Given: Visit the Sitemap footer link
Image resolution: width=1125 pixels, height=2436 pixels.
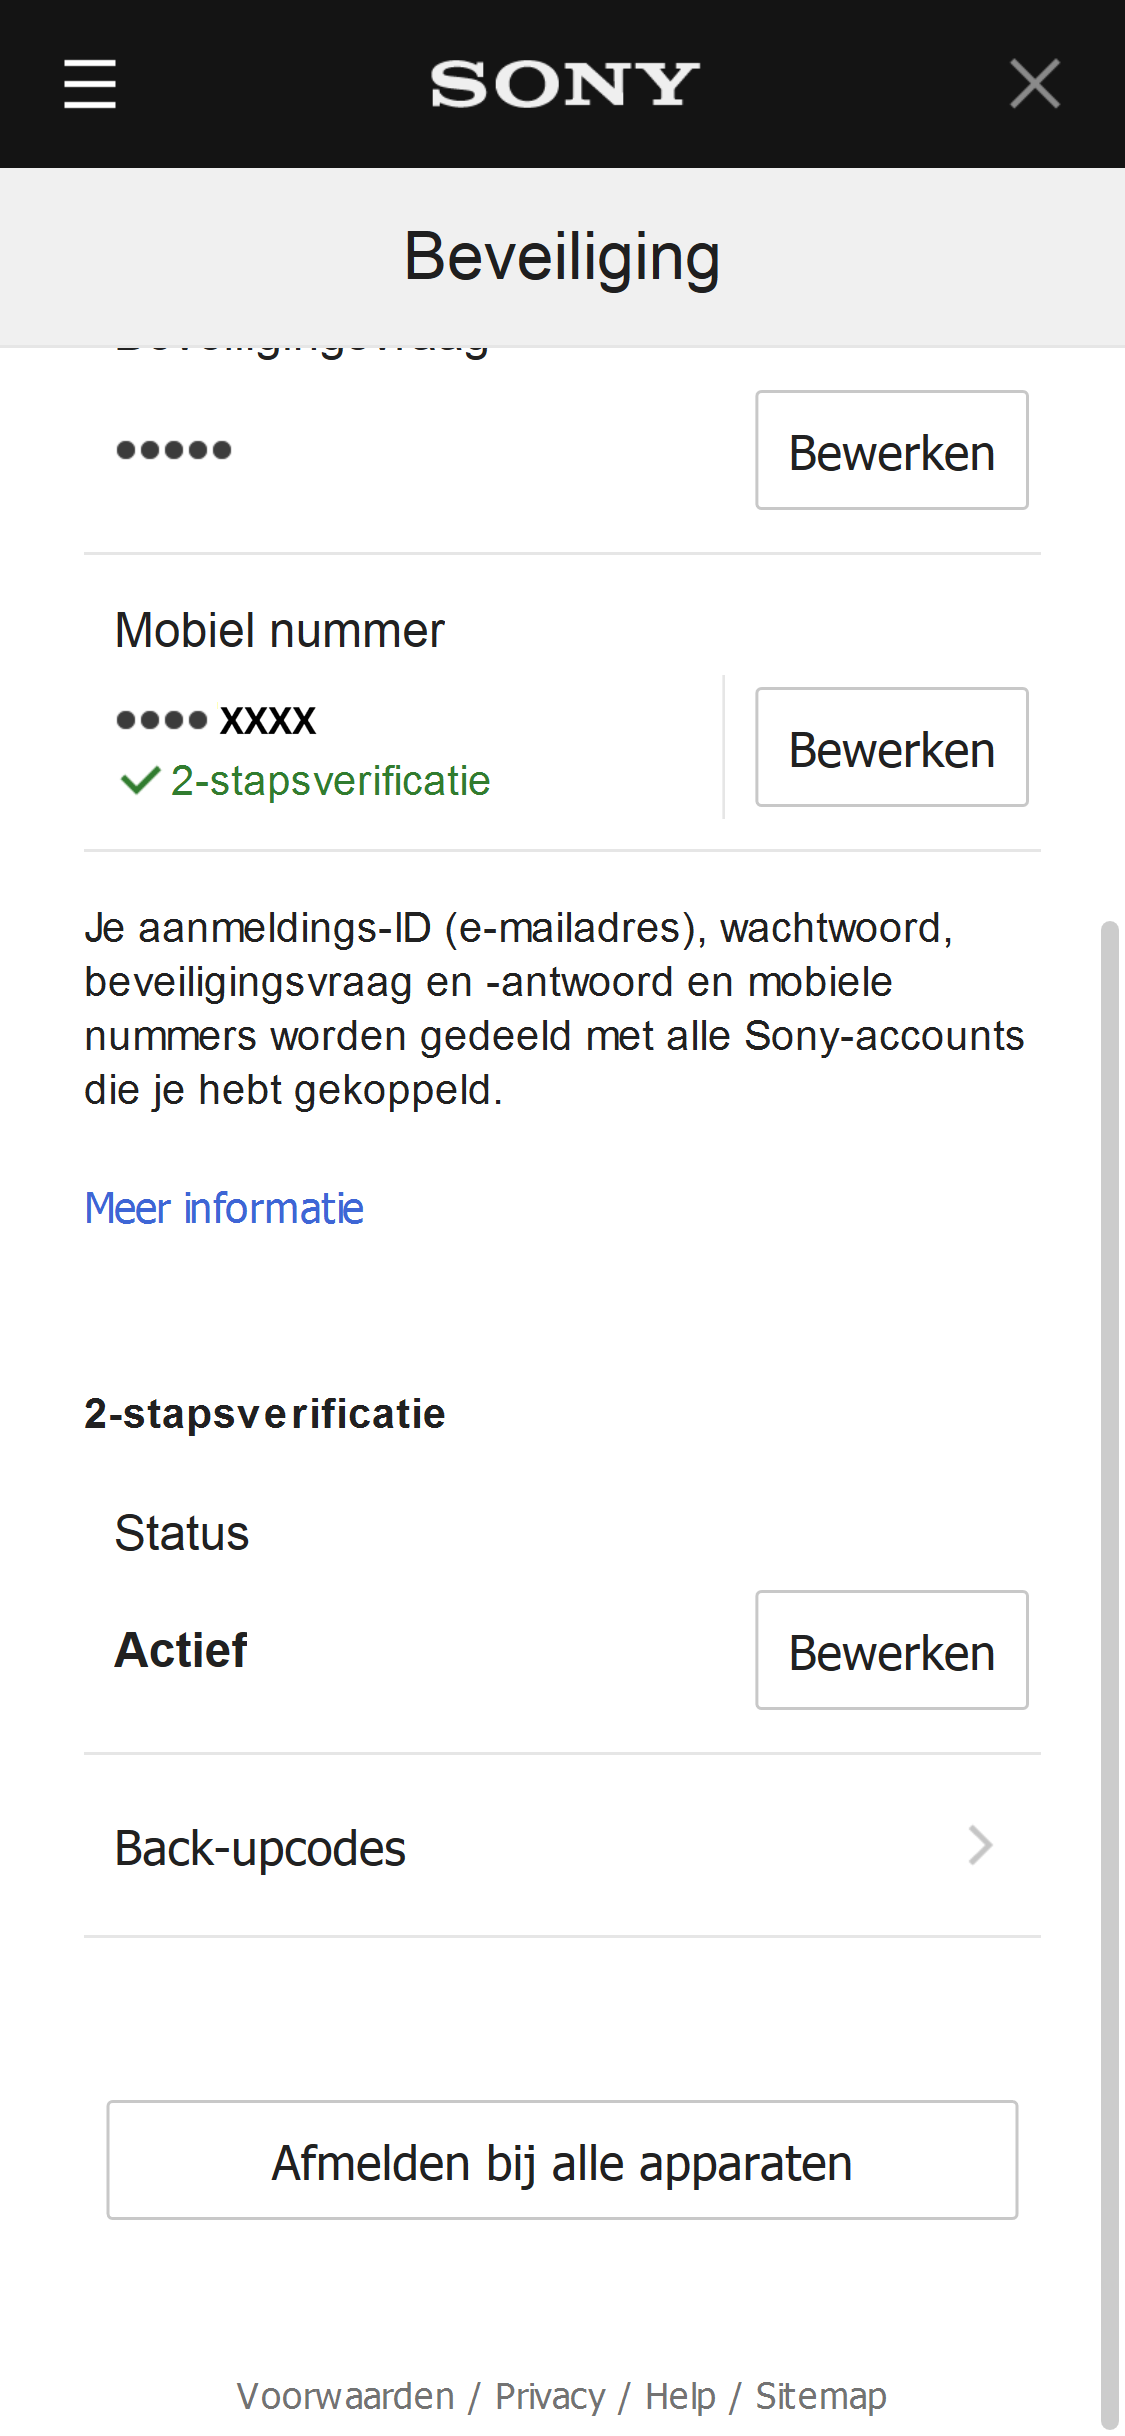Looking at the screenshot, I should click(820, 2396).
